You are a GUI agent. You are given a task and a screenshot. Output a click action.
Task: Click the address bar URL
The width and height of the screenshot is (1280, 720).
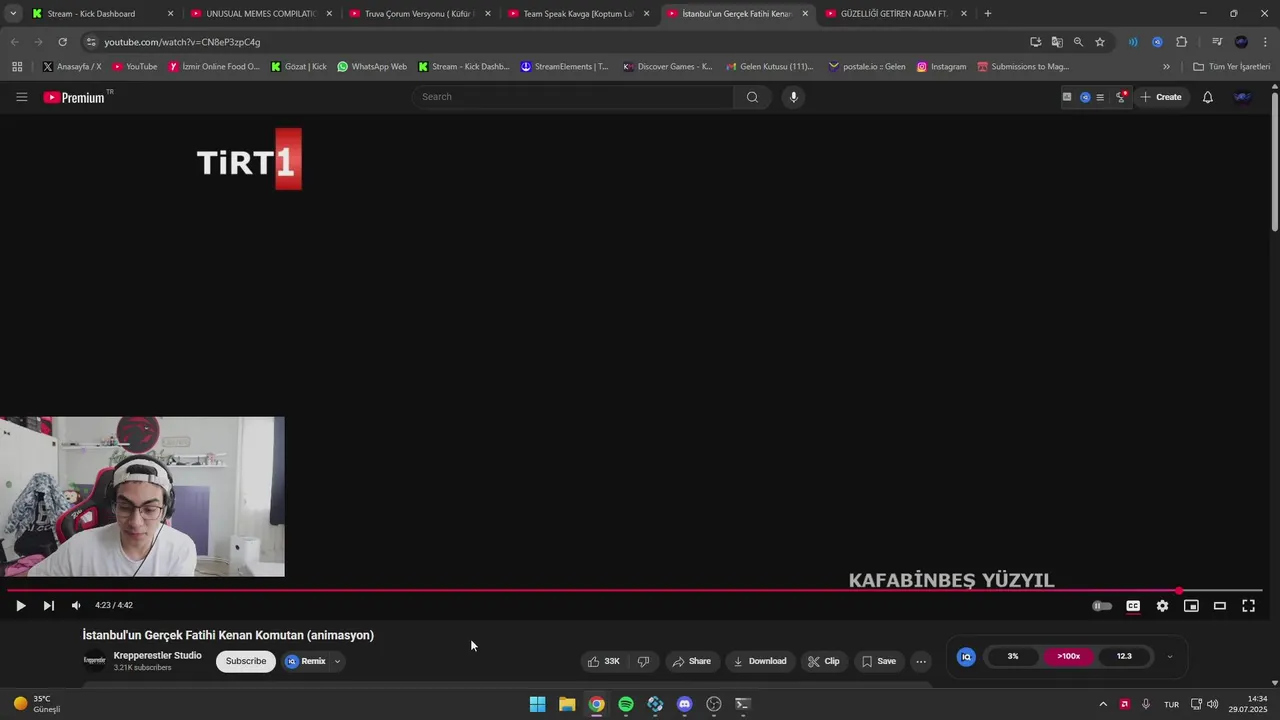click(182, 42)
